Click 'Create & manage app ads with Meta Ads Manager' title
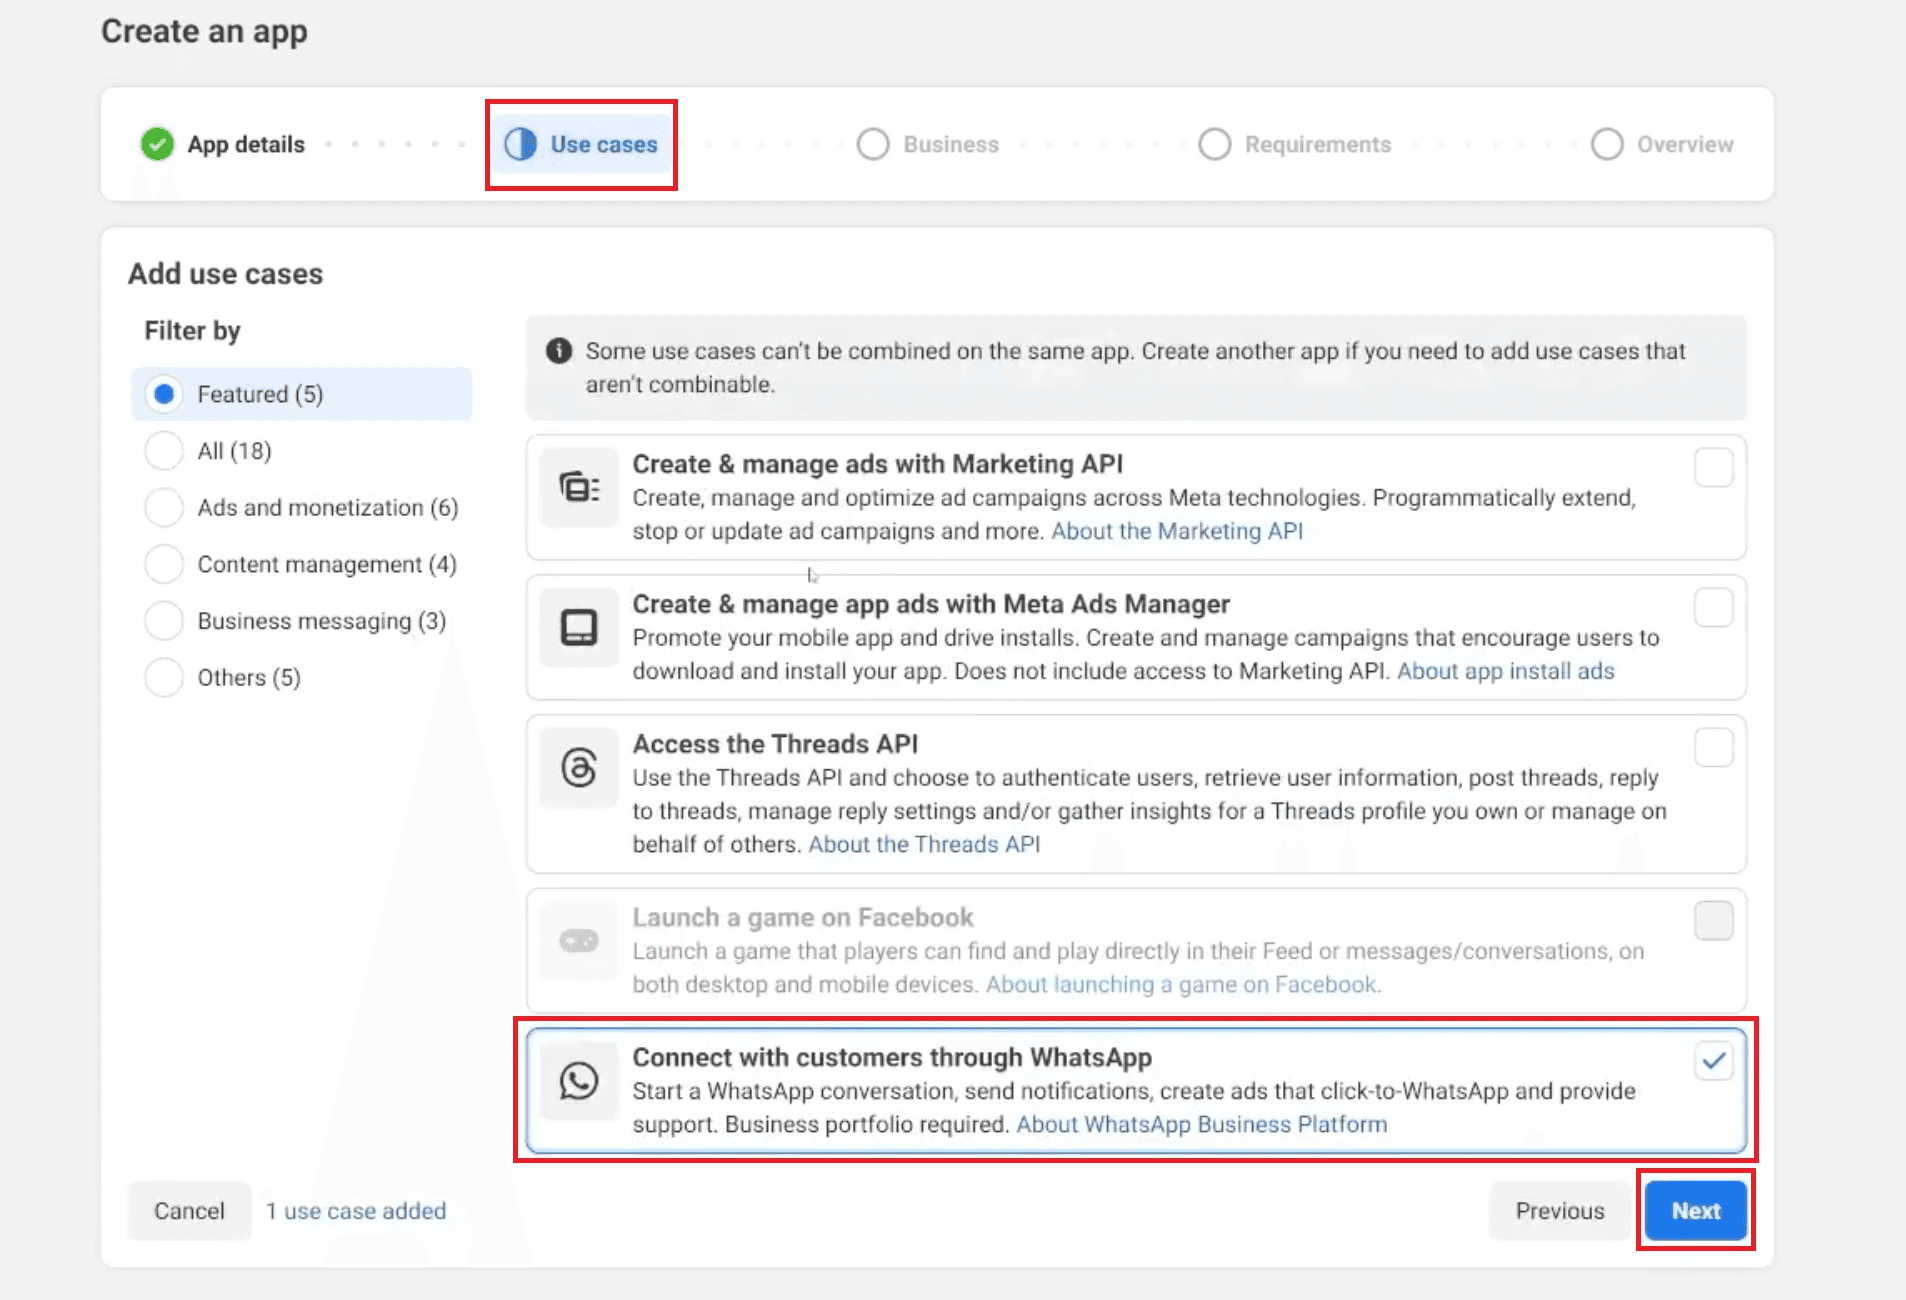 tap(931, 604)
